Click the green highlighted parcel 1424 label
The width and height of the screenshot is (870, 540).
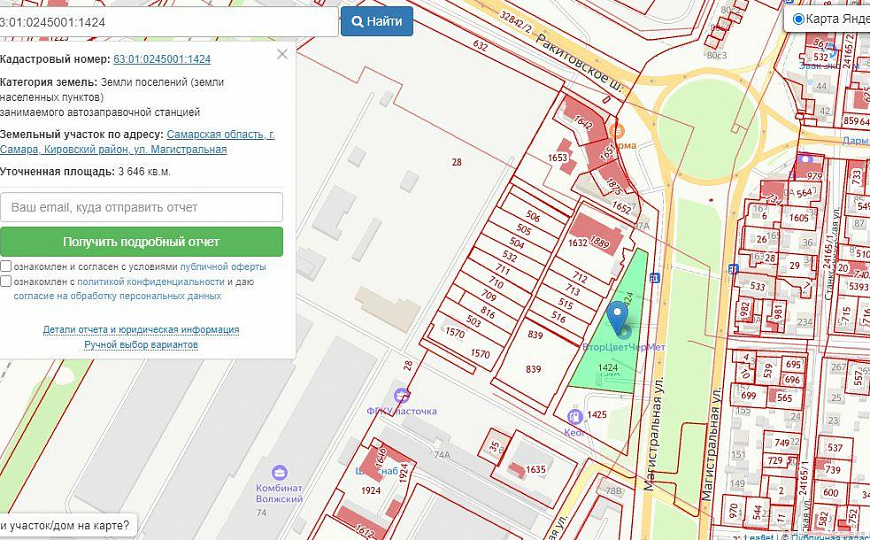click(x=607, y=368)
